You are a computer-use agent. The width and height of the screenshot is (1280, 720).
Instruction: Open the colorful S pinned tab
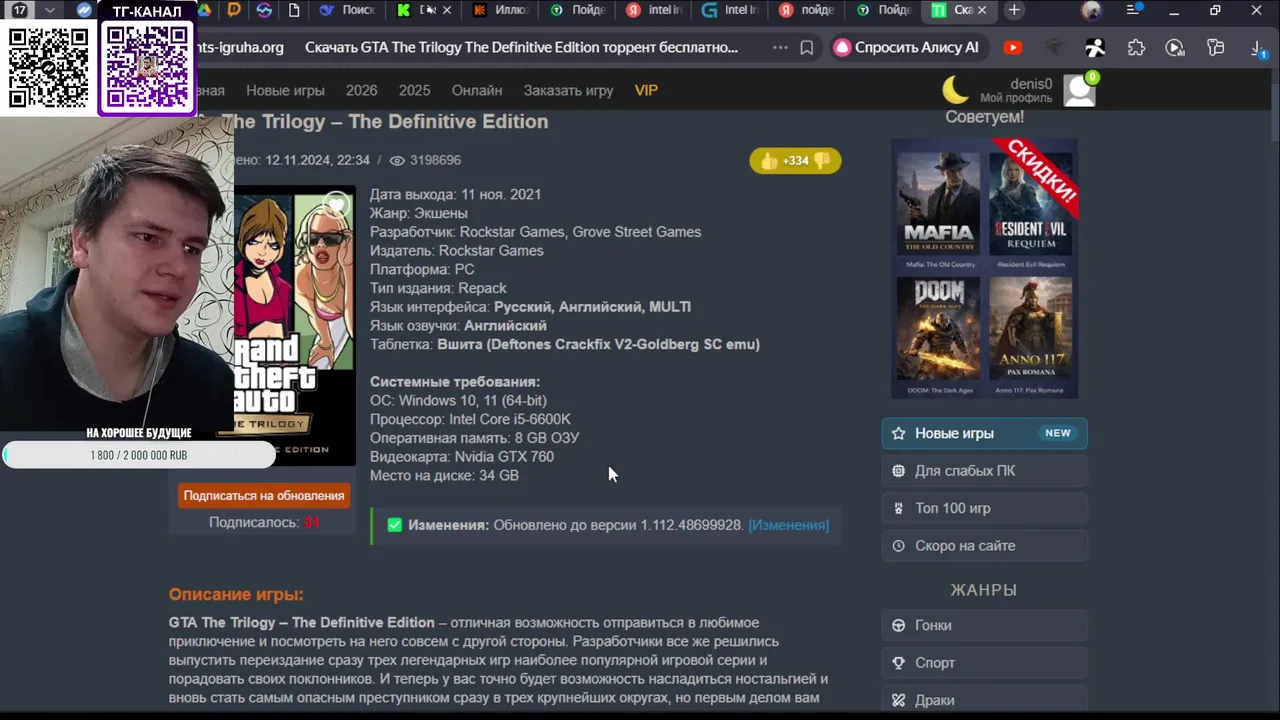coord(264,10)
